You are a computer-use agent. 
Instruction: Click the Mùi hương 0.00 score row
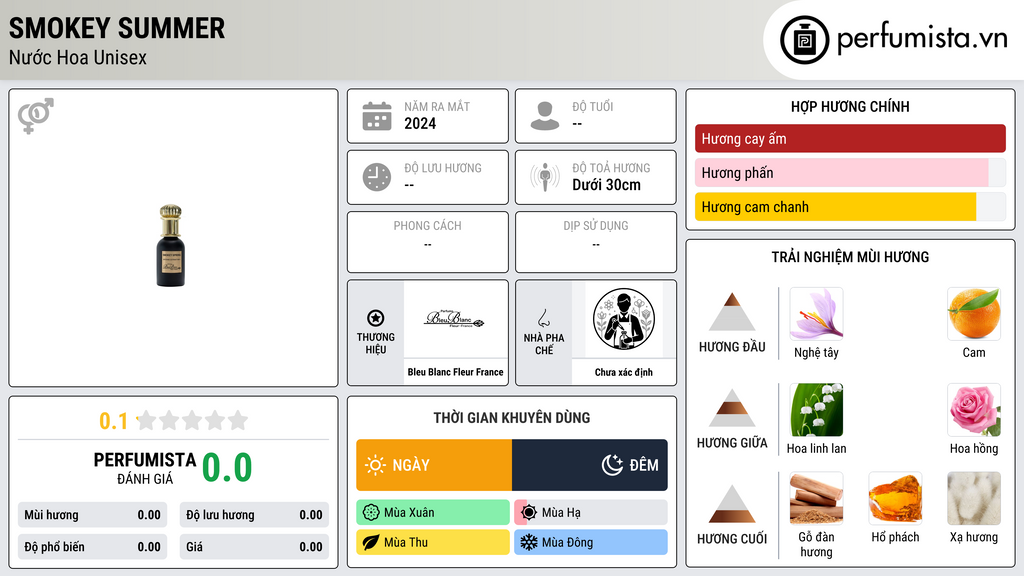click(92, 515)
